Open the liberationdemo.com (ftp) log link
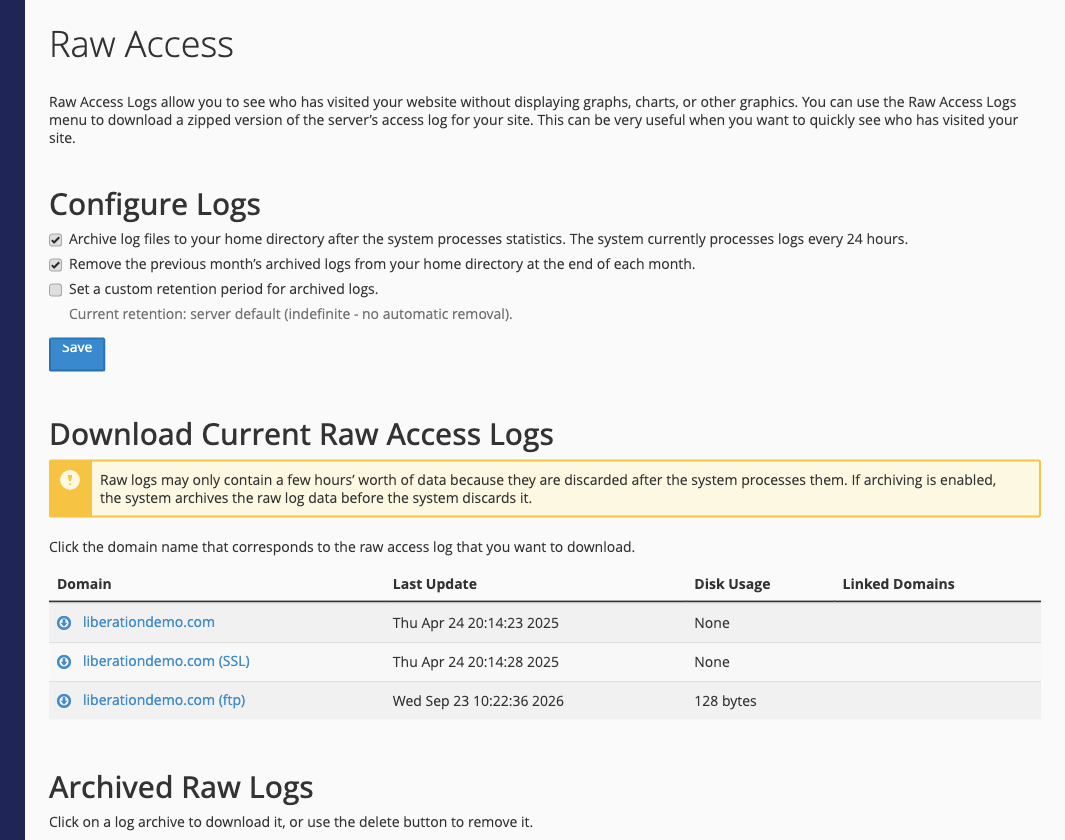The height and width of the screenshot is (840, 1065). (x=164, y=700)
